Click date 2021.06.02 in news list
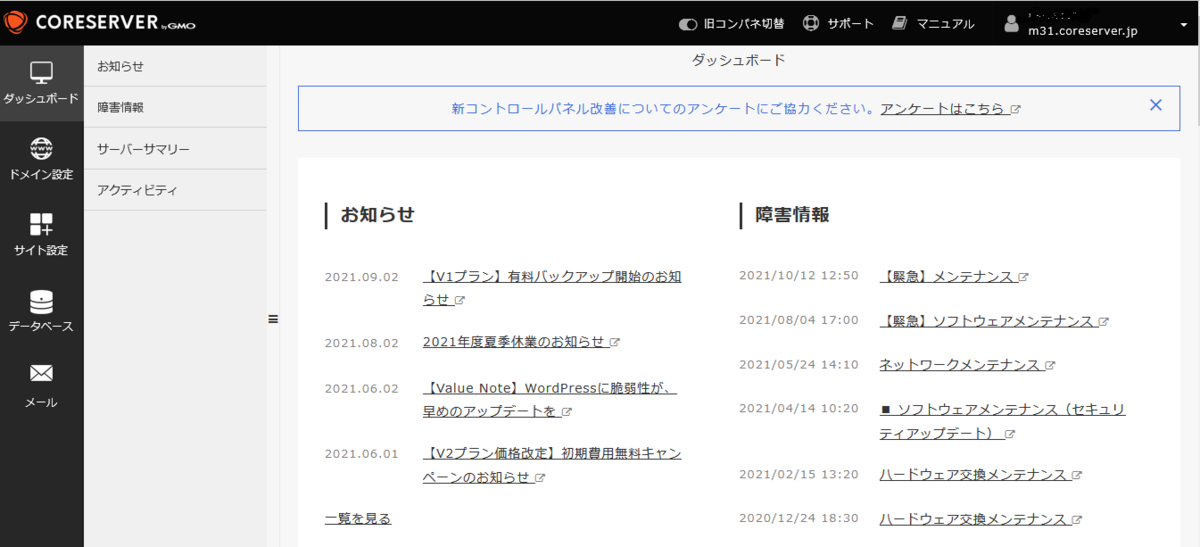This screenshot has height=547, width=1200. point(362,388)
